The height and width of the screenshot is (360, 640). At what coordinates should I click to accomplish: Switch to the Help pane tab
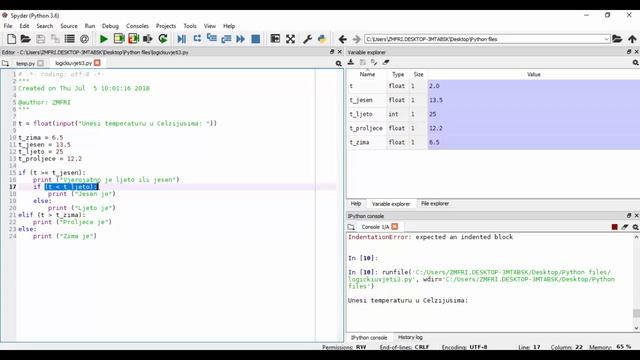(x=356, y=203)
